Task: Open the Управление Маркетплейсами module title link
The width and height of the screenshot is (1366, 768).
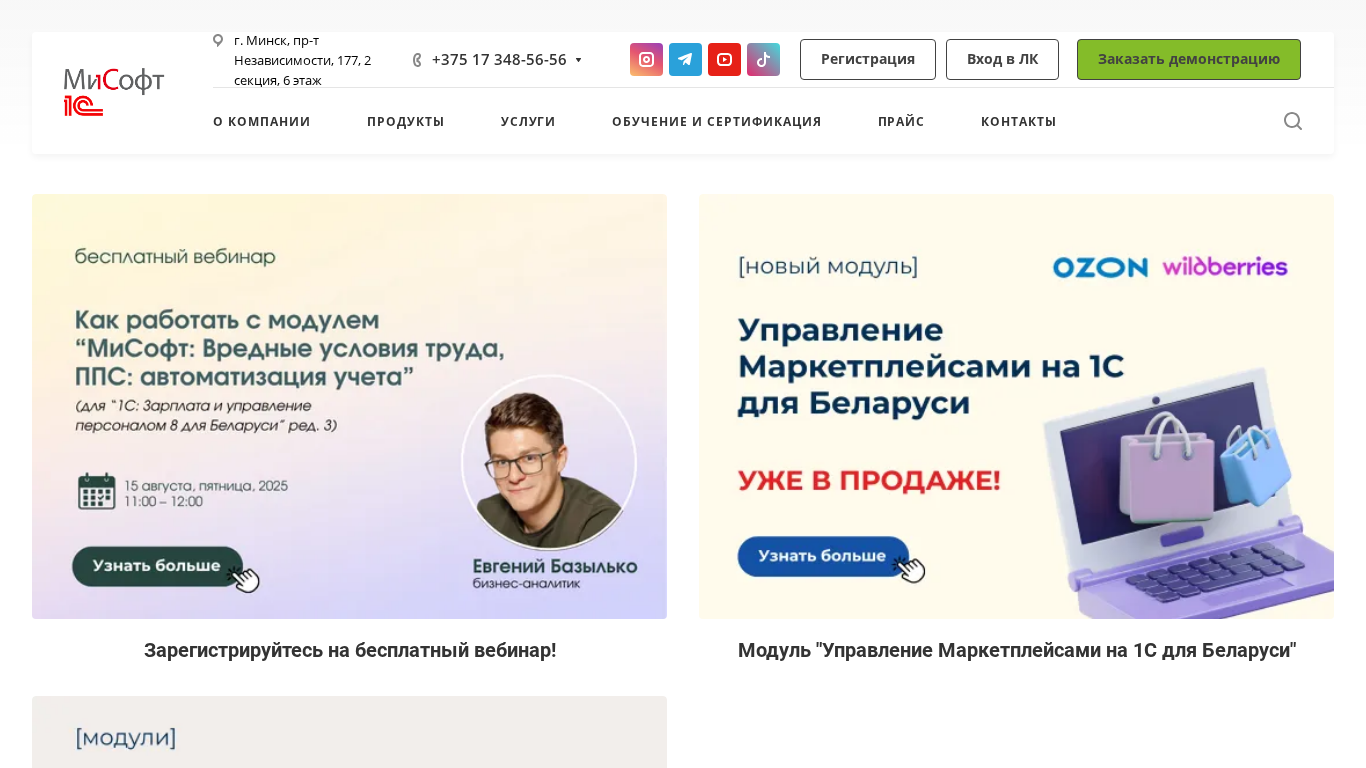Action: click(1017, 650)
